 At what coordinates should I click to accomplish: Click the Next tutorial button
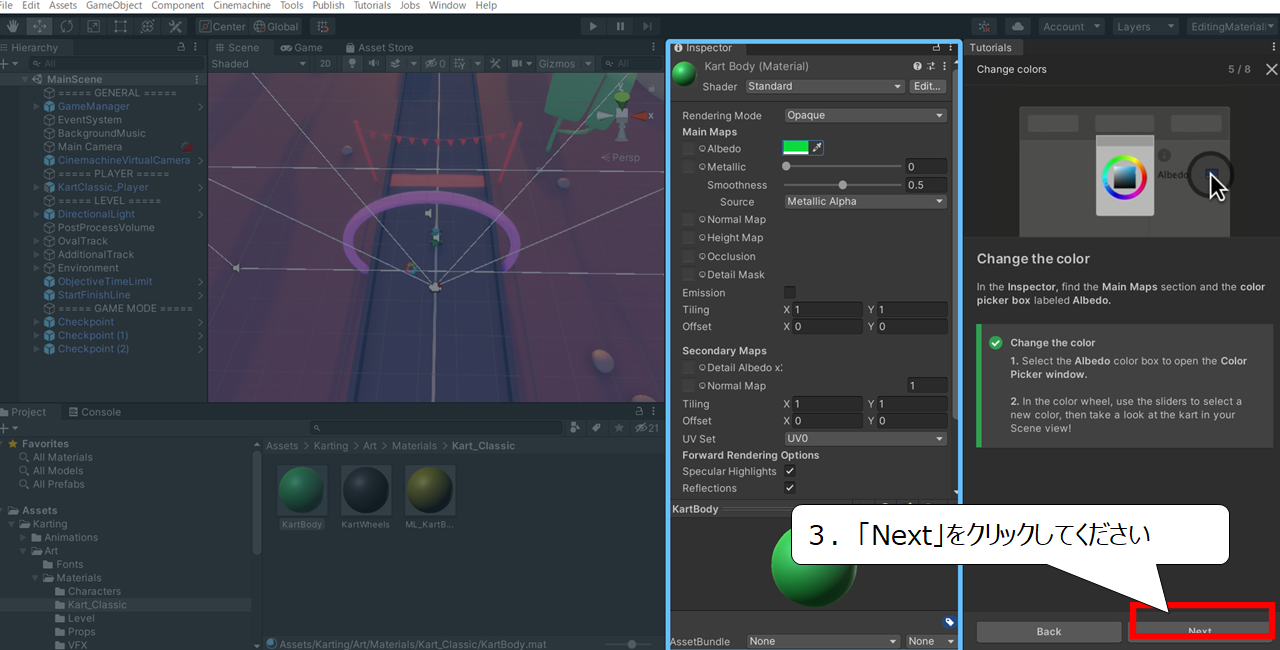tap(1200, 631)
